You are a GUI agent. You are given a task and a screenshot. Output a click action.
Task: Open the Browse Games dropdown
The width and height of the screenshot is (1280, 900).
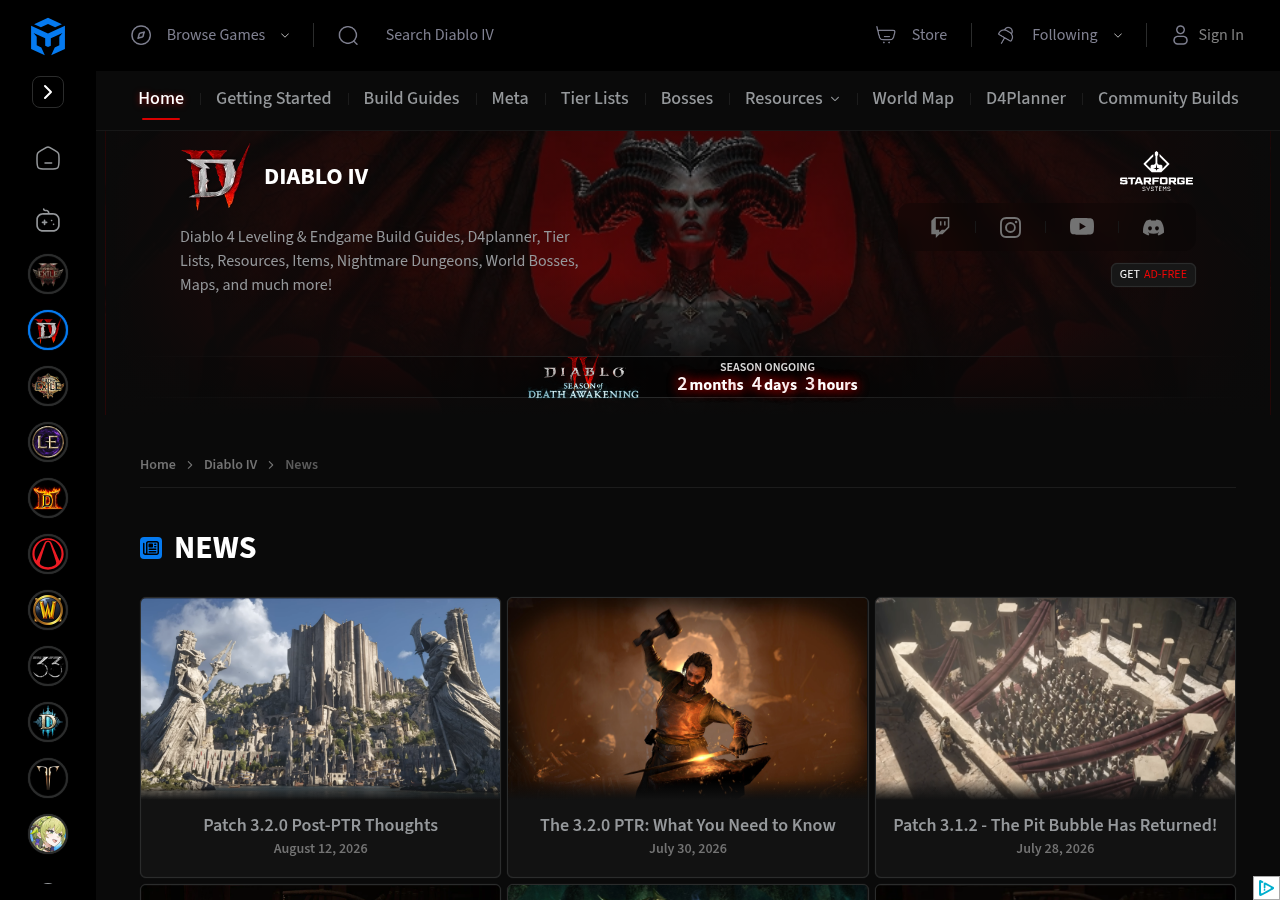coord(210,35)
